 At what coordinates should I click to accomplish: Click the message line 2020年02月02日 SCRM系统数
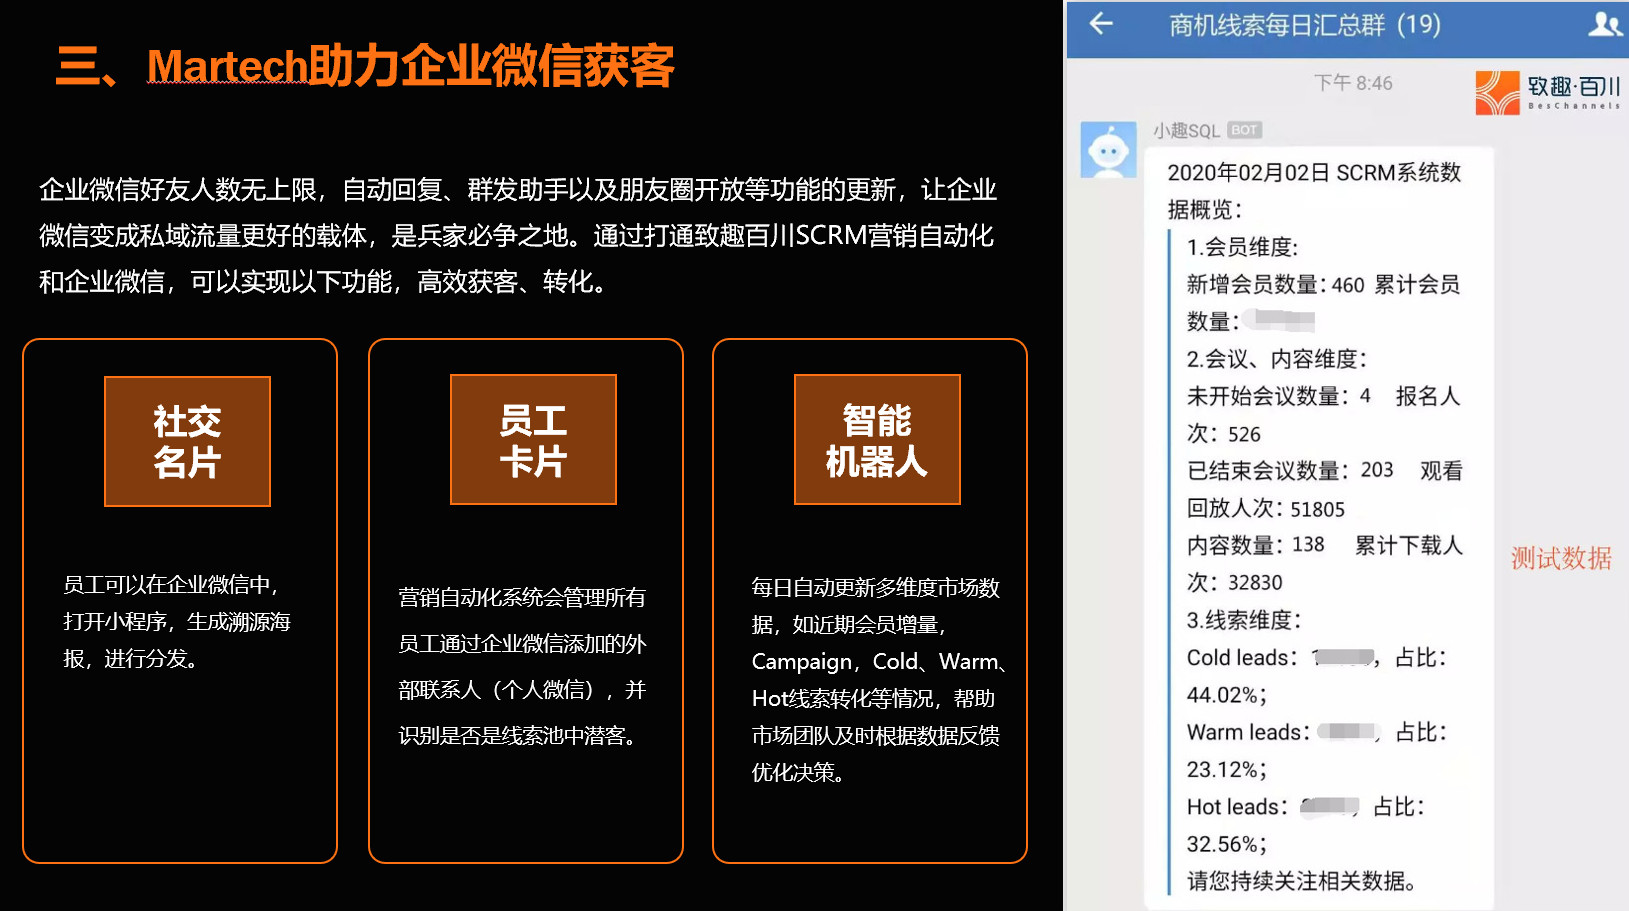[1314, 173]
